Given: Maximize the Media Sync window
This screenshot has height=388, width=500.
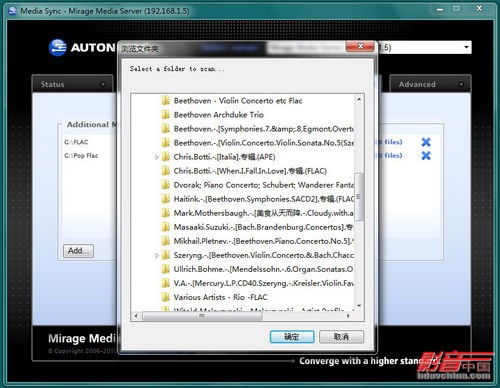Looking at the screenshot, I should pos(456,9).
